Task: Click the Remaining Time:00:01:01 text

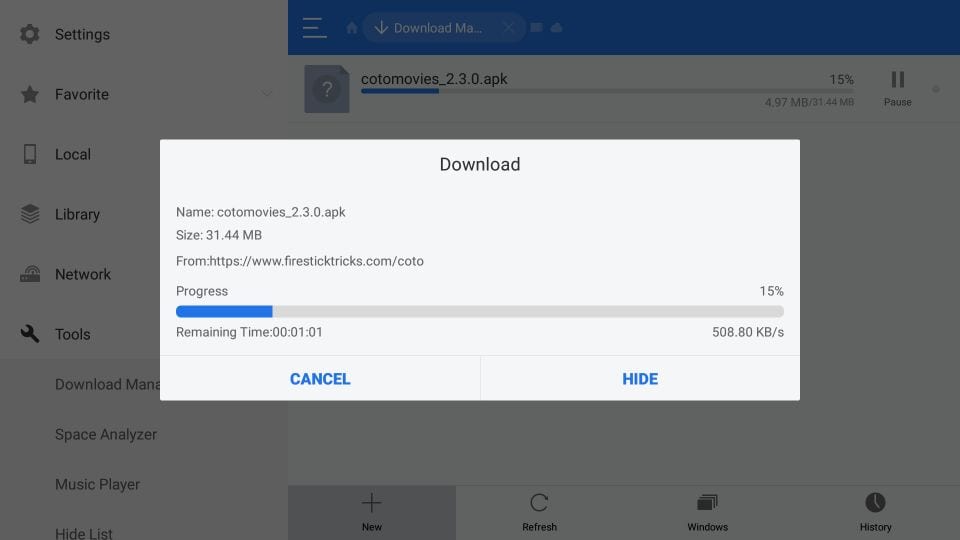Action: 249,332
